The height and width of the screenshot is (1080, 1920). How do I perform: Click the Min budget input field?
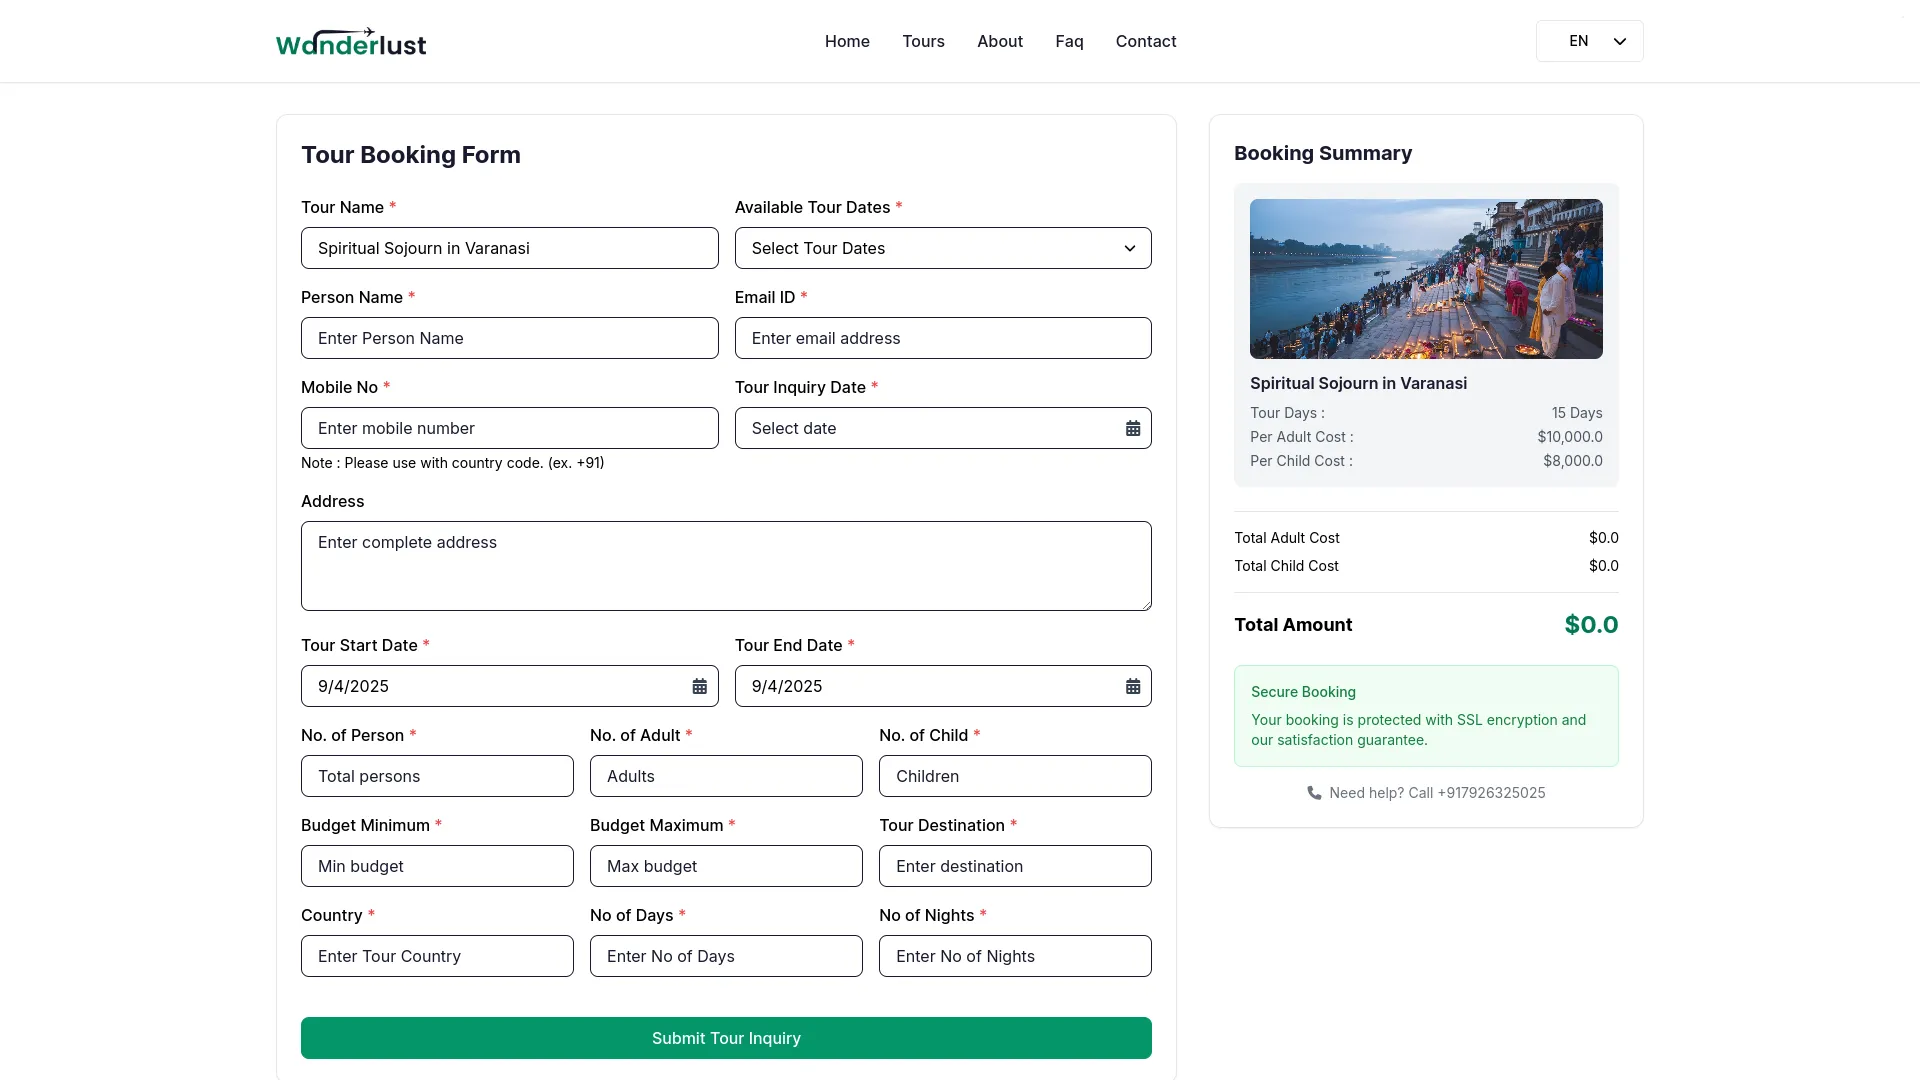point(437,866)
